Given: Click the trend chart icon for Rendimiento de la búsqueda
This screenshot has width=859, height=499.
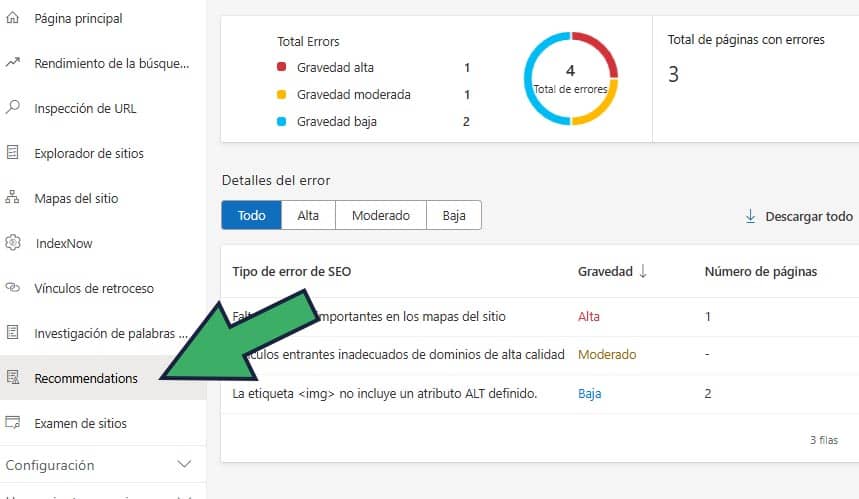Looking at the screenshot, I should tap(13, 62).
